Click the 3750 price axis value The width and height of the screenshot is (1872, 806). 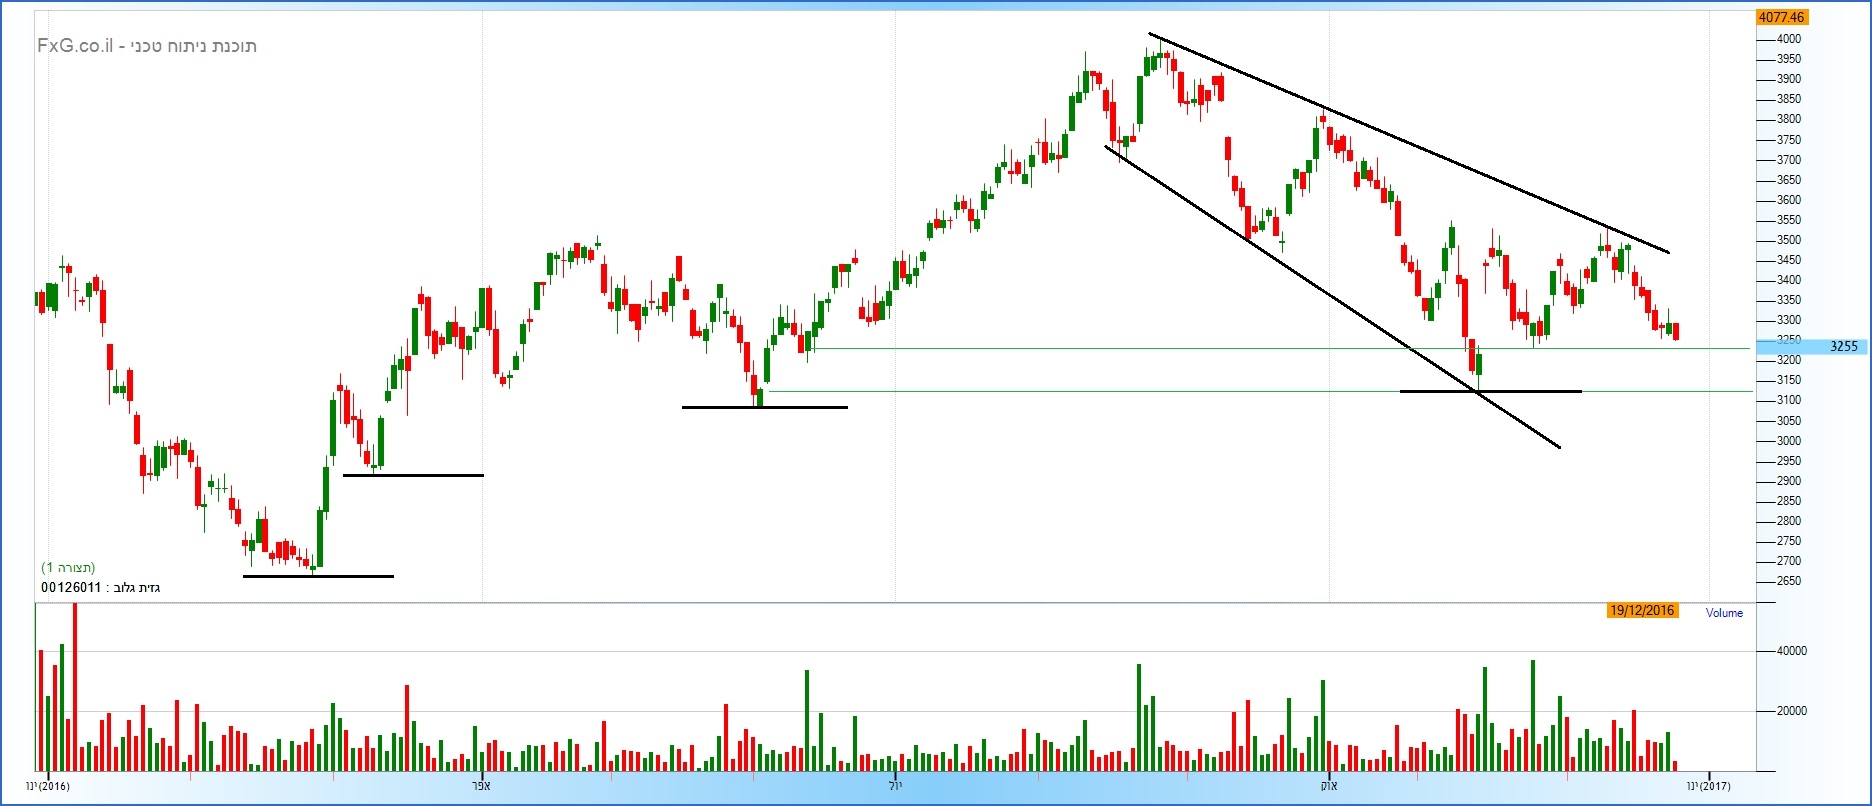[x=1789, y=140]
